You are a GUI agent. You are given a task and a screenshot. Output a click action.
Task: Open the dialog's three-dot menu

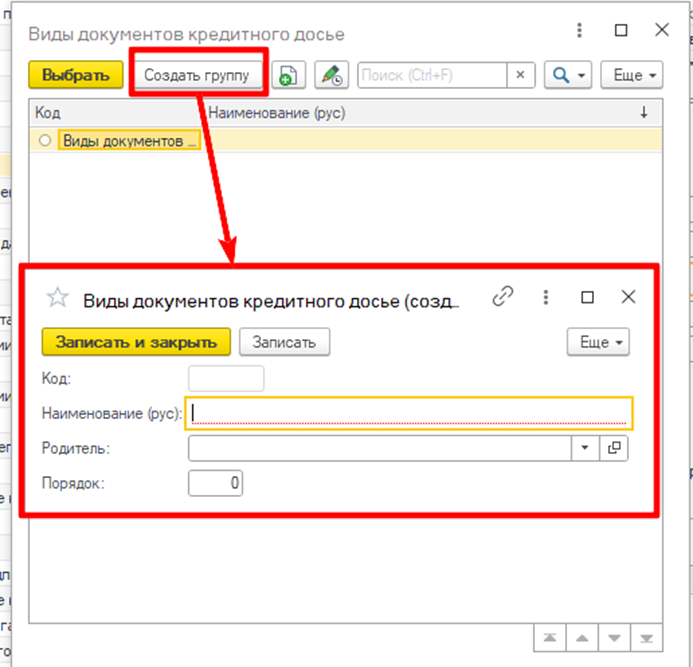[546, 297]
